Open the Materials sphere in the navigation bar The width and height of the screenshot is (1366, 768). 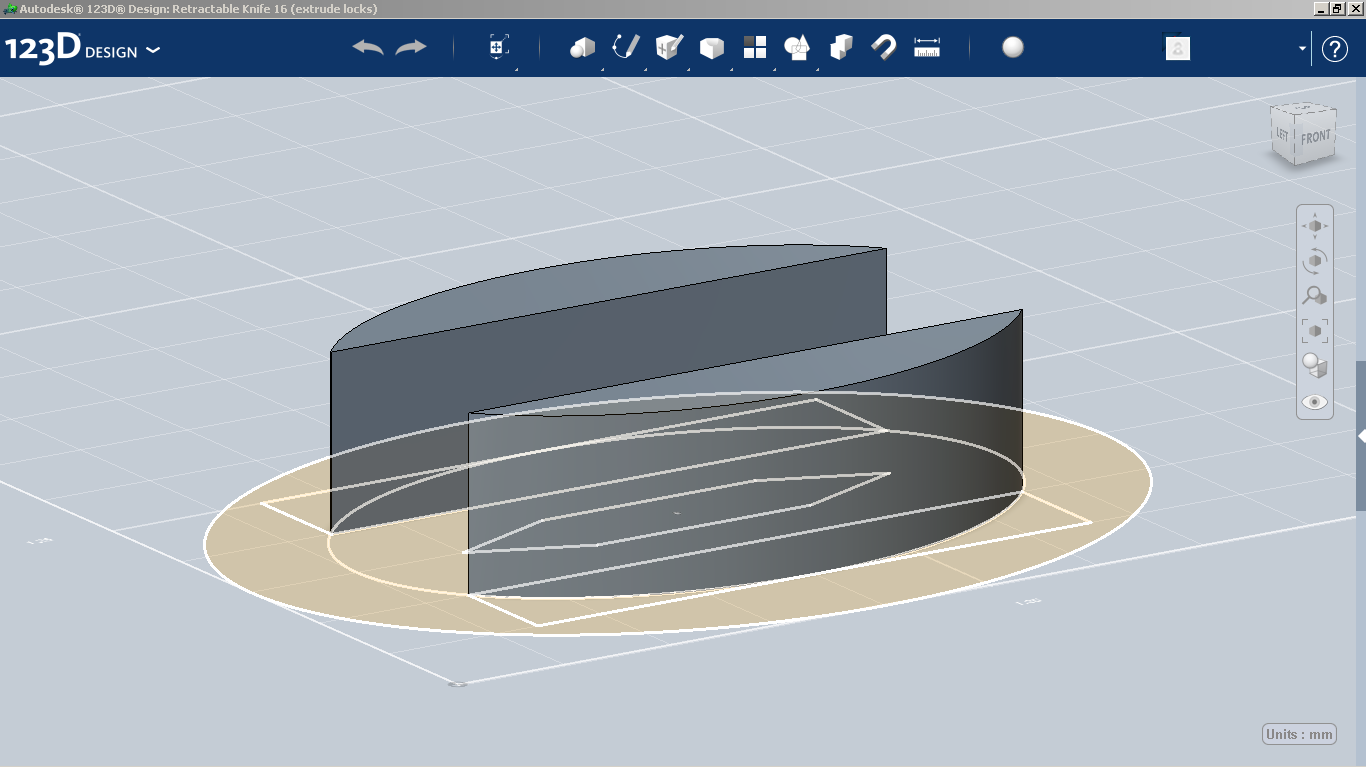pyautogui.click(x=1314, y=367)
